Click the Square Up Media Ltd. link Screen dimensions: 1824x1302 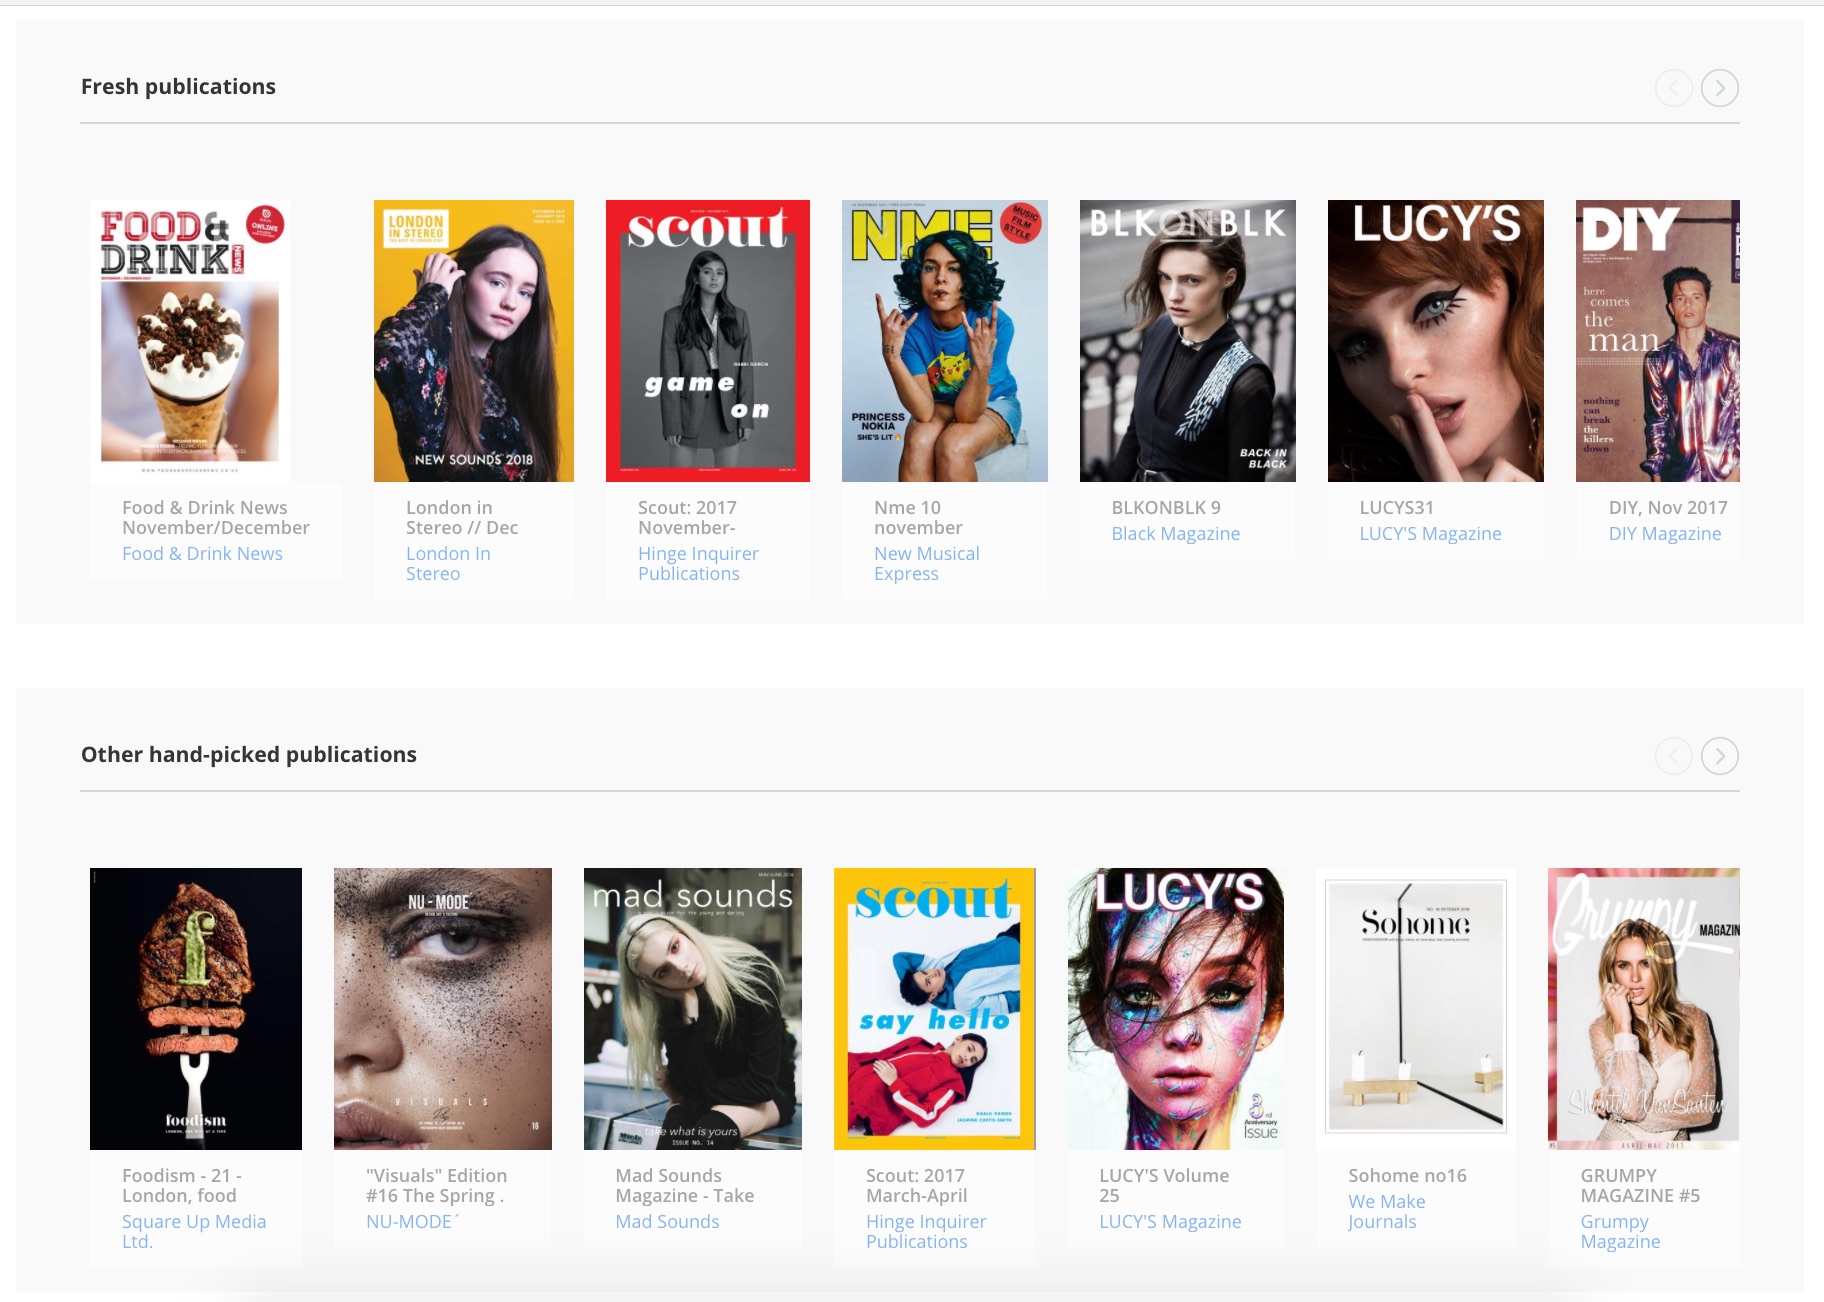[x=193, y=1231]
